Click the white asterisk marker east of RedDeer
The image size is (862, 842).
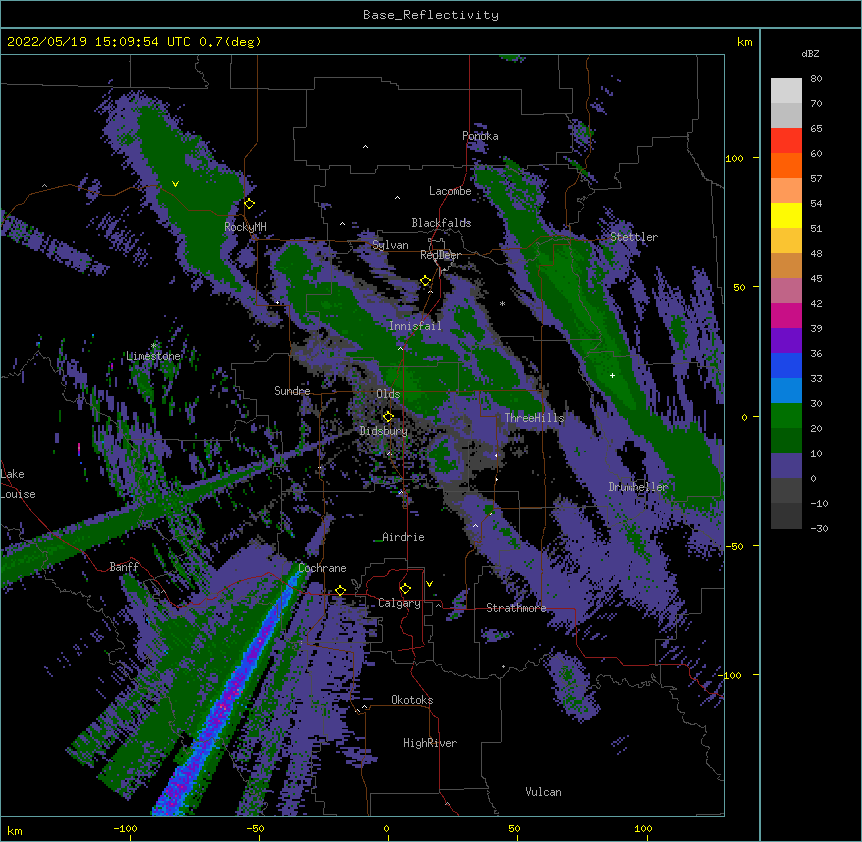point(502,304)
